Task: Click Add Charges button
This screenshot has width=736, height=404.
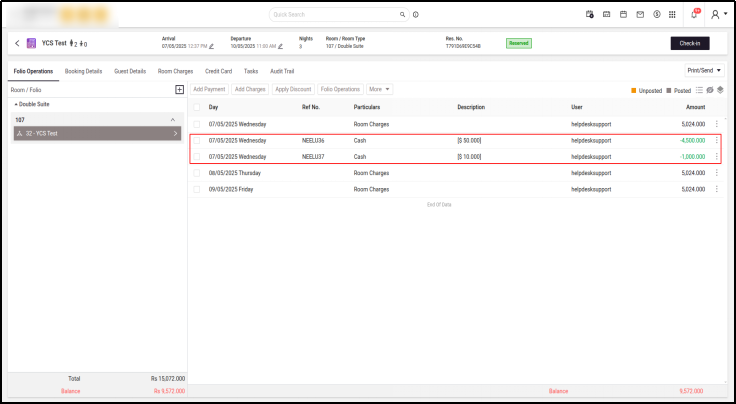Action: click(x=250, y=89)
